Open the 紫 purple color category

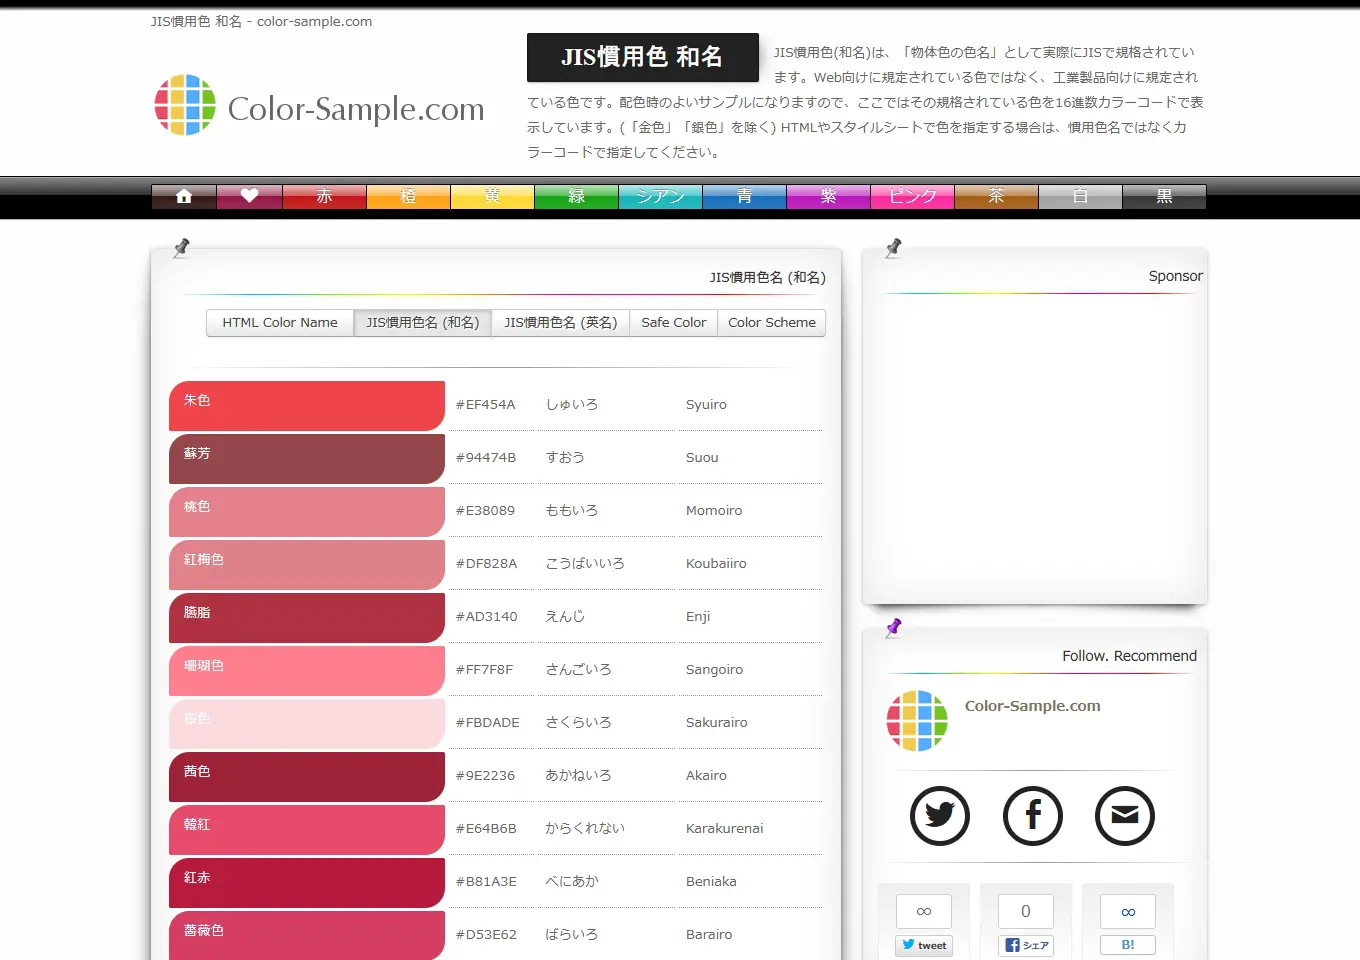(x=828, y=196)
